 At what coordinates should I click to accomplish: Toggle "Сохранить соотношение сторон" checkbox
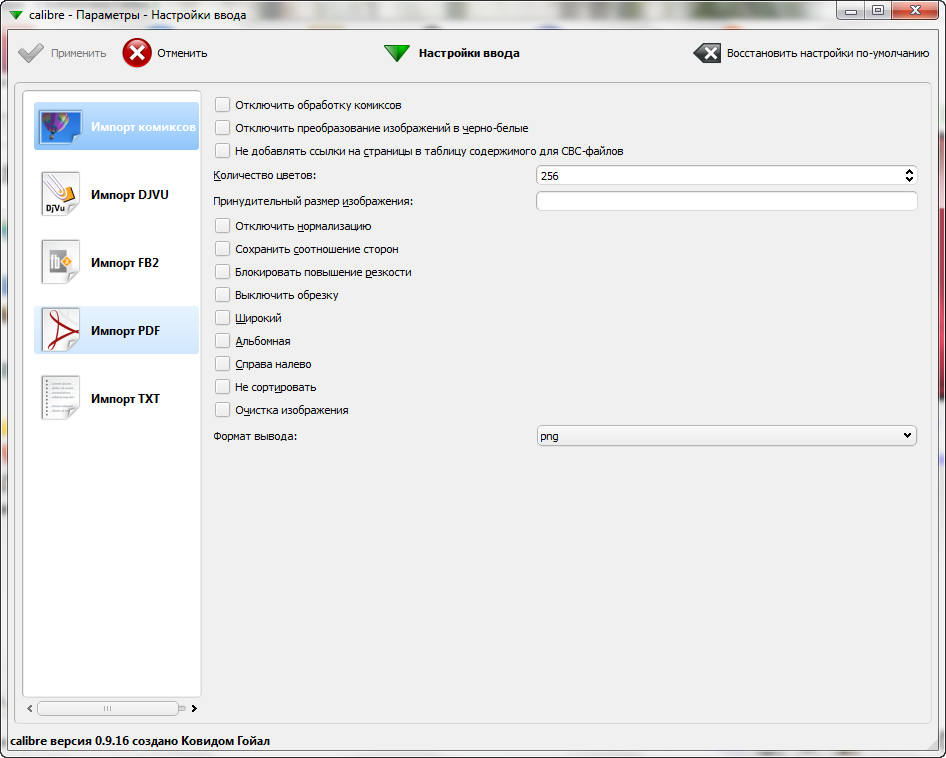(x=223, y=249)
